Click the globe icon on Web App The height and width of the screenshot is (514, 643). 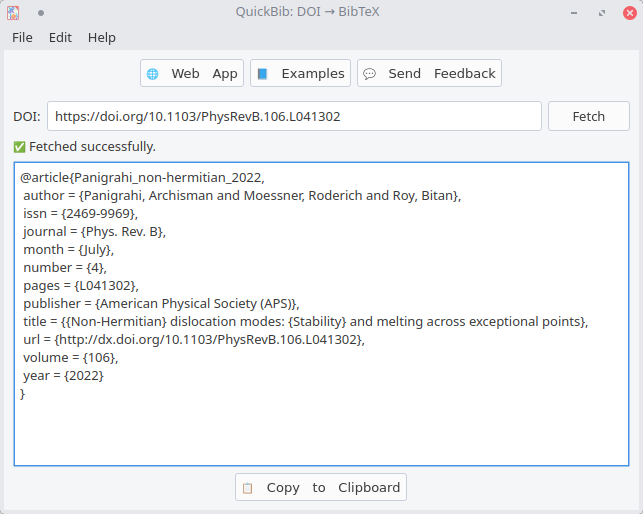[153, 74]
